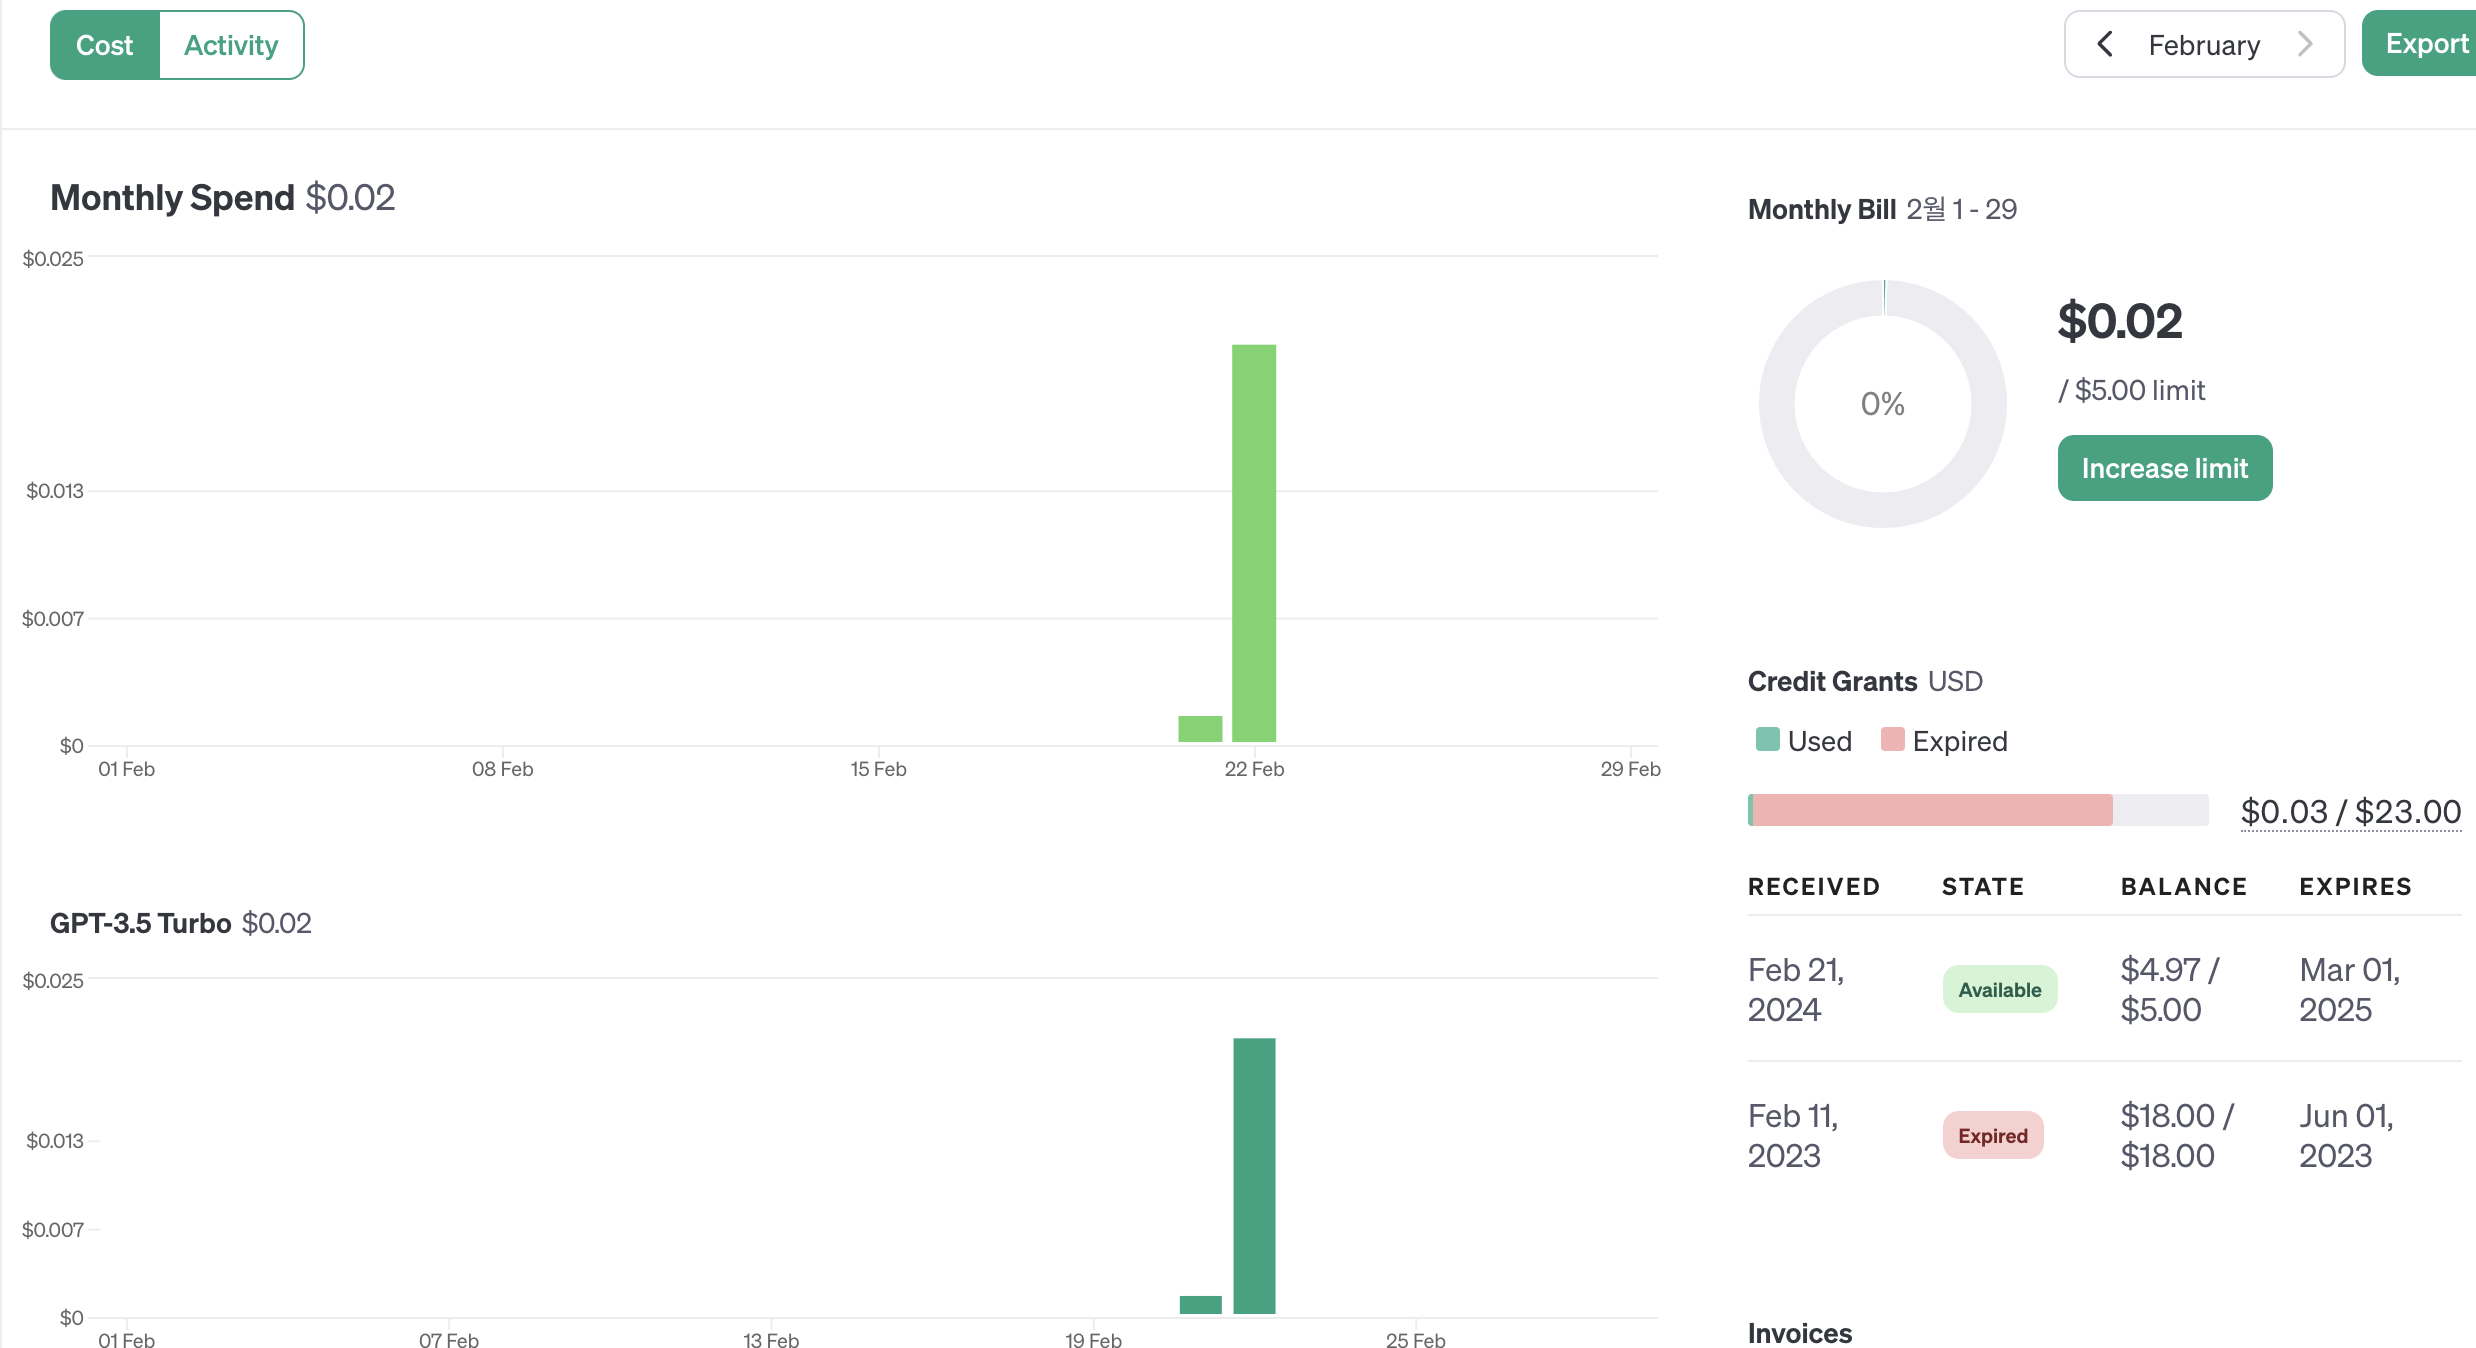2476x1348 pixels.
Task: Open the February month selector
Action: tap(2203, 45)
